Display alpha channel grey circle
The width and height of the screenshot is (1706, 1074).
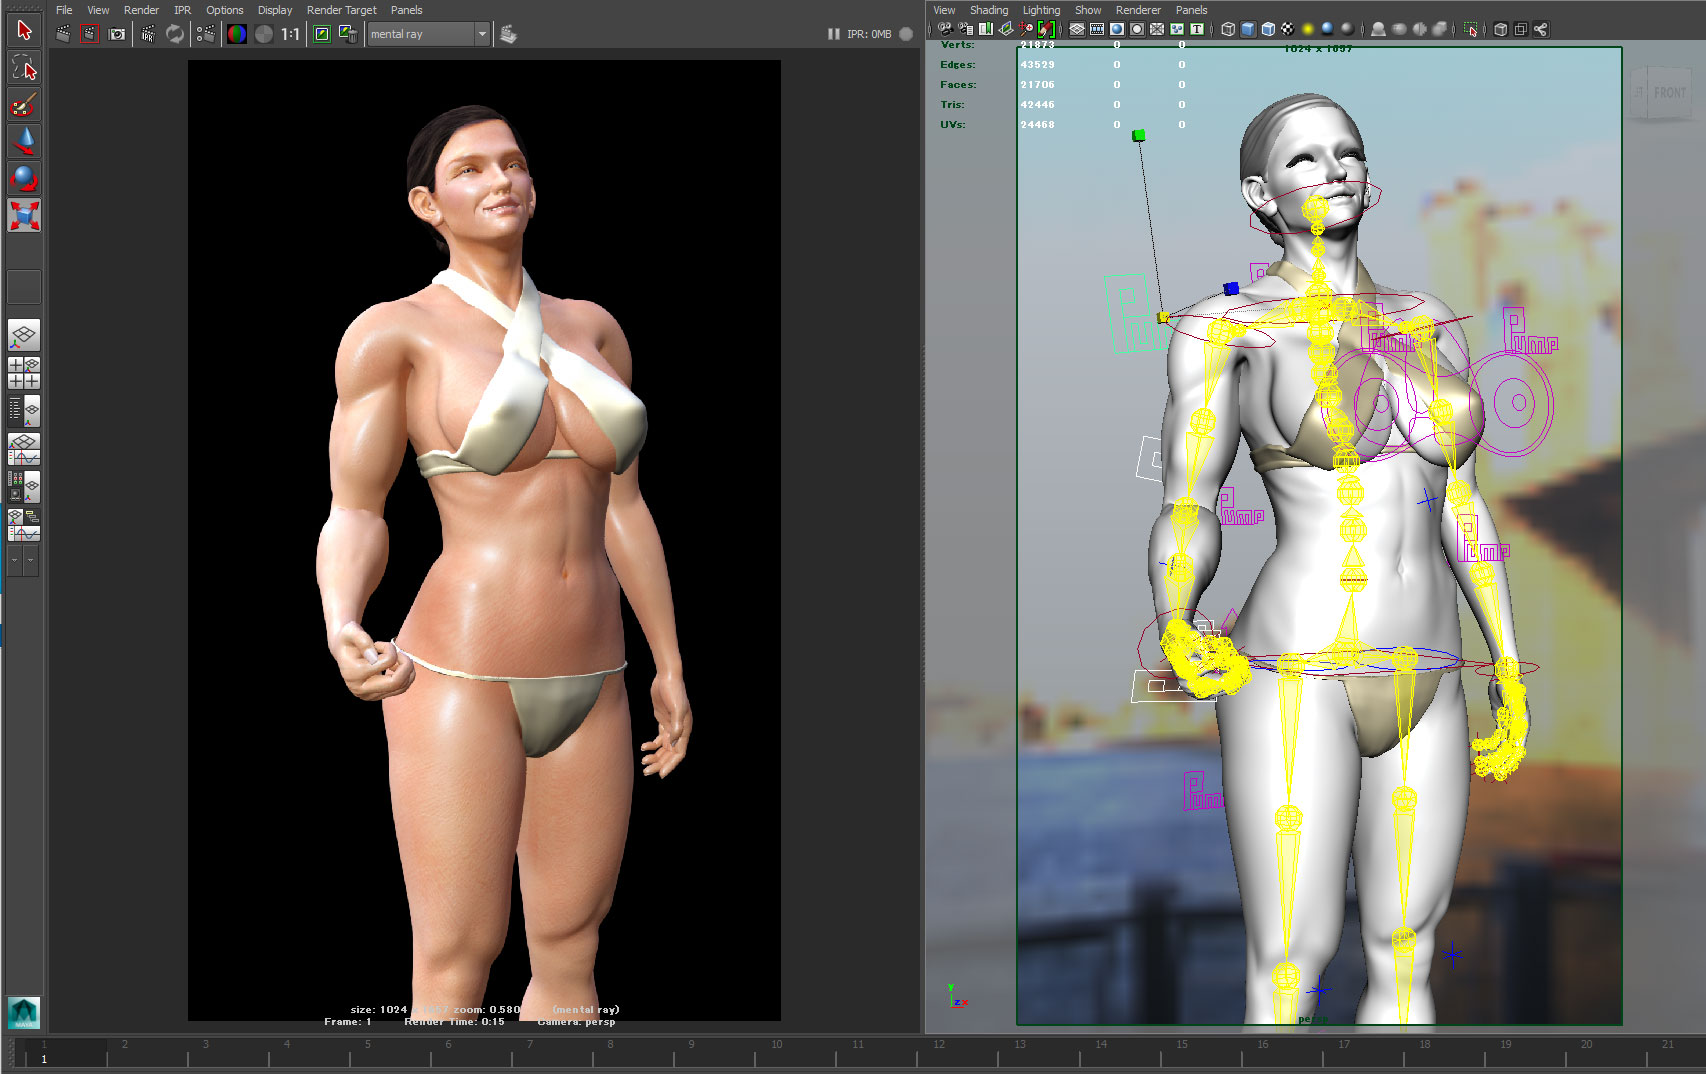click(x=264, y=34)
